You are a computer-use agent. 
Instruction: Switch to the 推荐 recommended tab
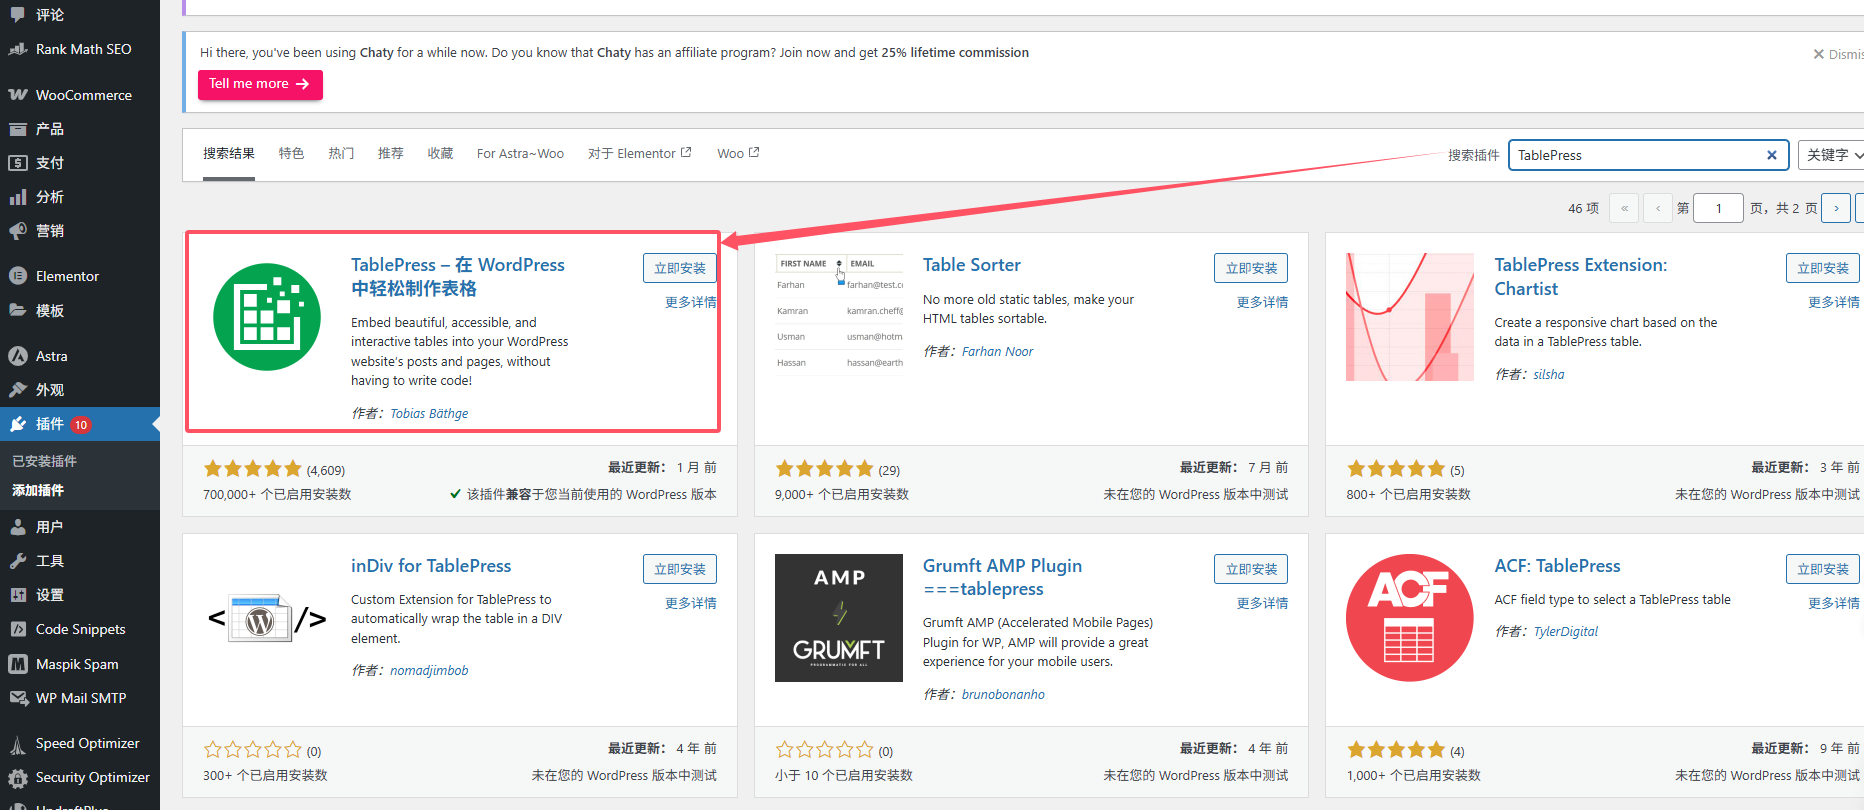click(x=391, y=153)
